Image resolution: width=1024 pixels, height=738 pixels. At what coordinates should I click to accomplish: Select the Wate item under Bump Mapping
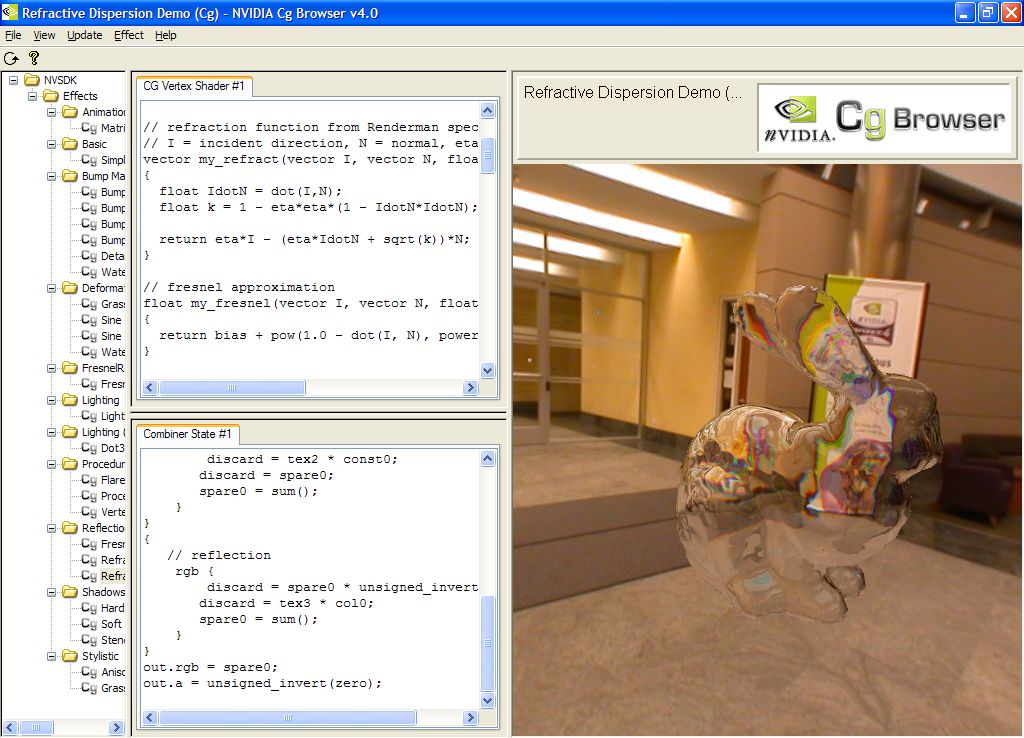[x=112, y=272]
